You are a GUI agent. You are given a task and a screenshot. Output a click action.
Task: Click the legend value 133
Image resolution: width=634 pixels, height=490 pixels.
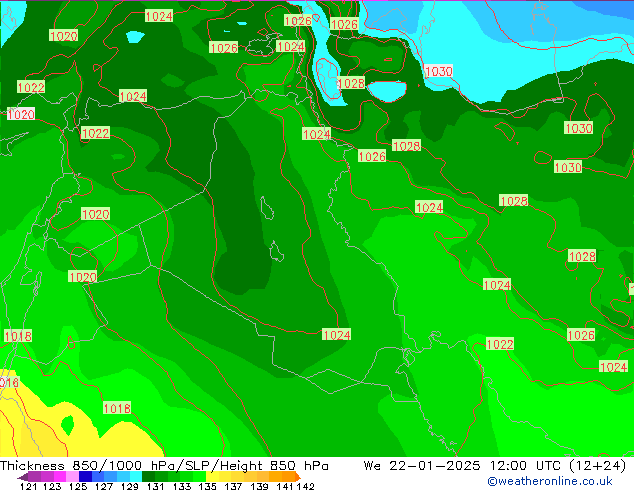[x=182, y=486]
